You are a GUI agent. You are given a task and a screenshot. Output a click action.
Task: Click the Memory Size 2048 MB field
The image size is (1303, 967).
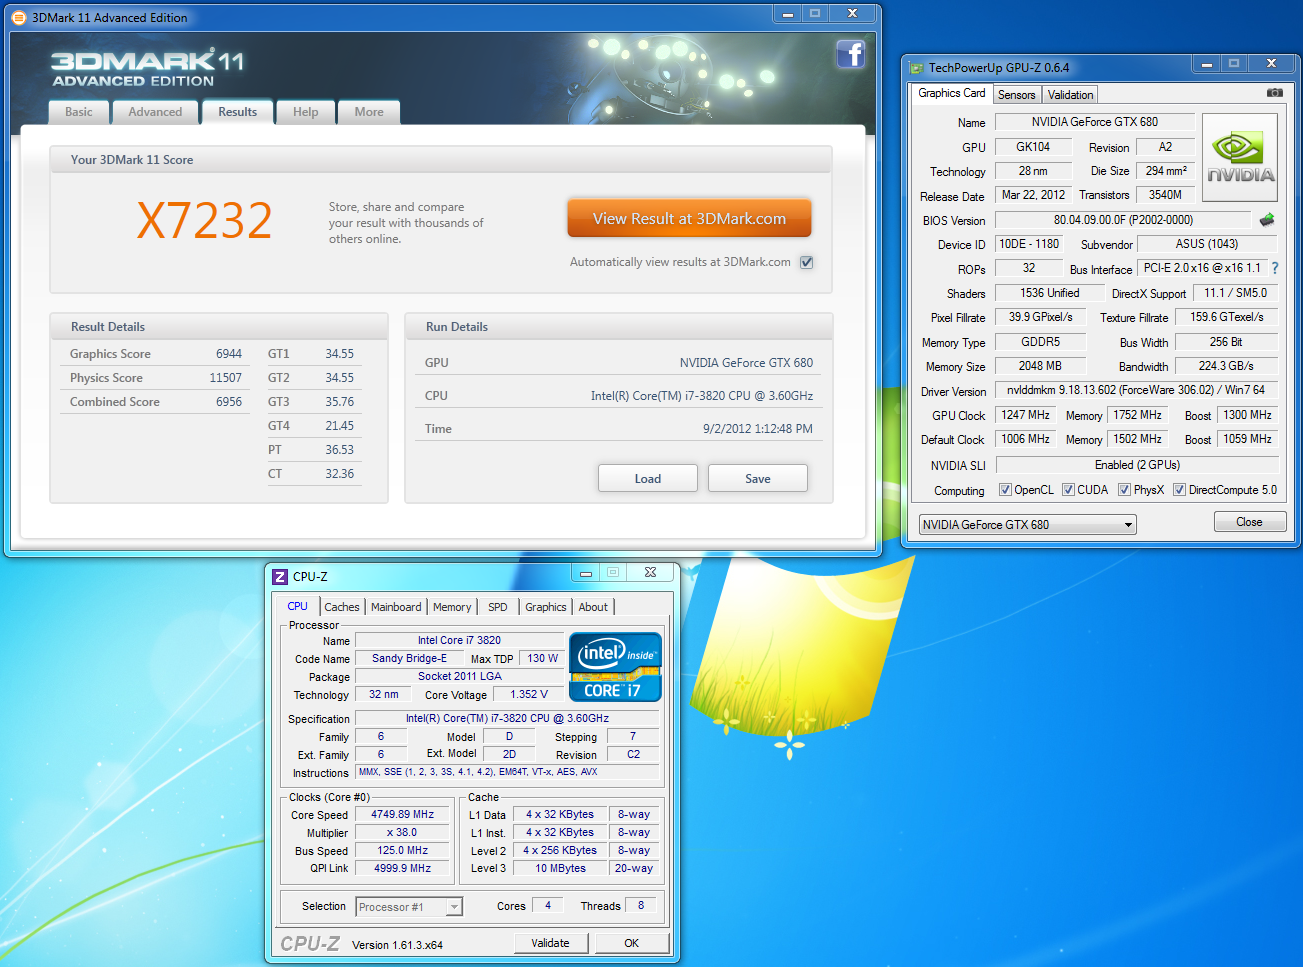pyautogui.click(x=1040, y=366)
